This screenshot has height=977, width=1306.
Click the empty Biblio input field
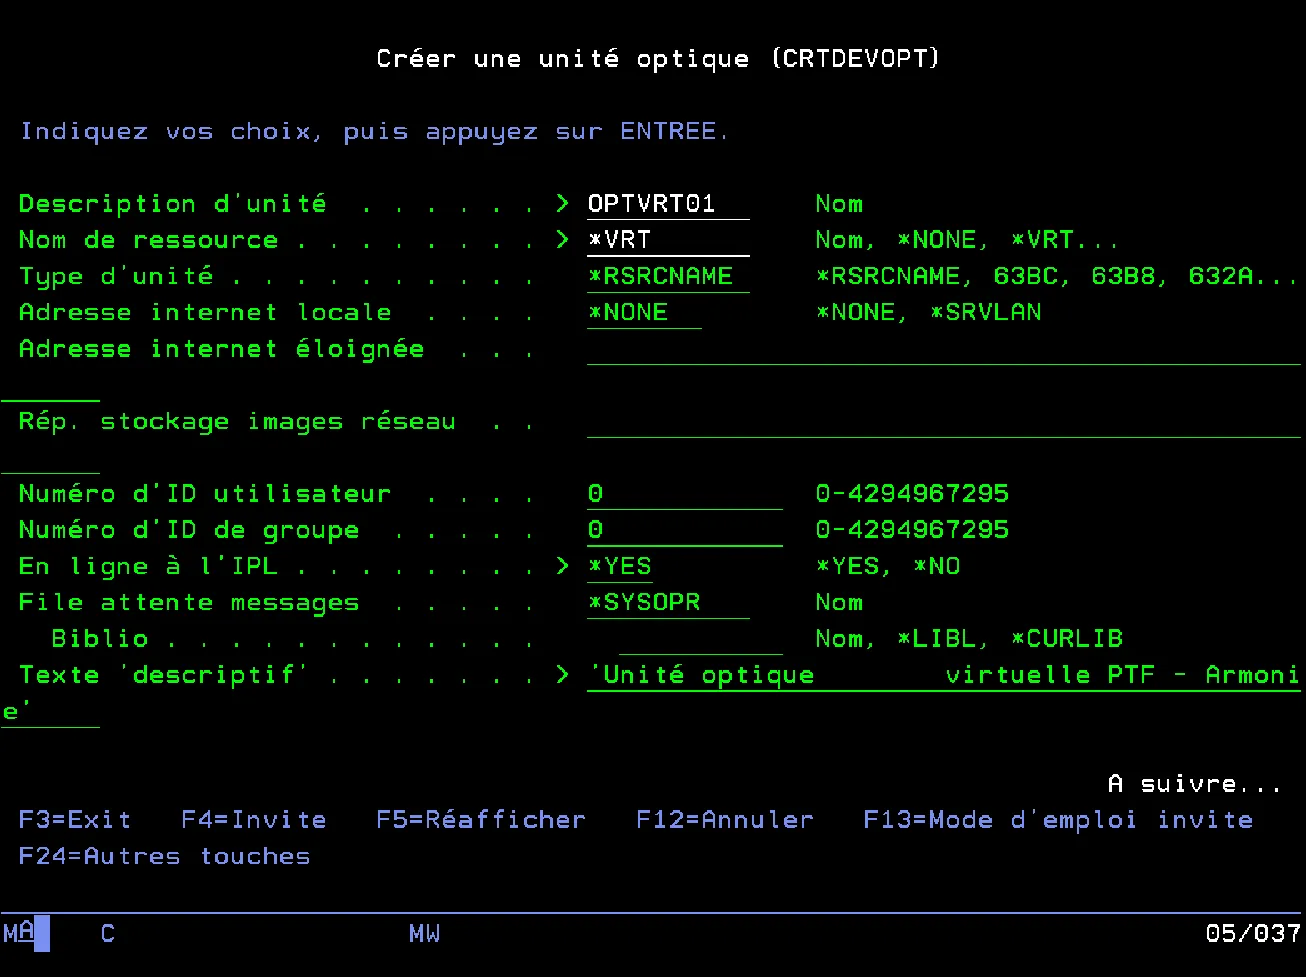pyautogui.click(x=700, y=639)
